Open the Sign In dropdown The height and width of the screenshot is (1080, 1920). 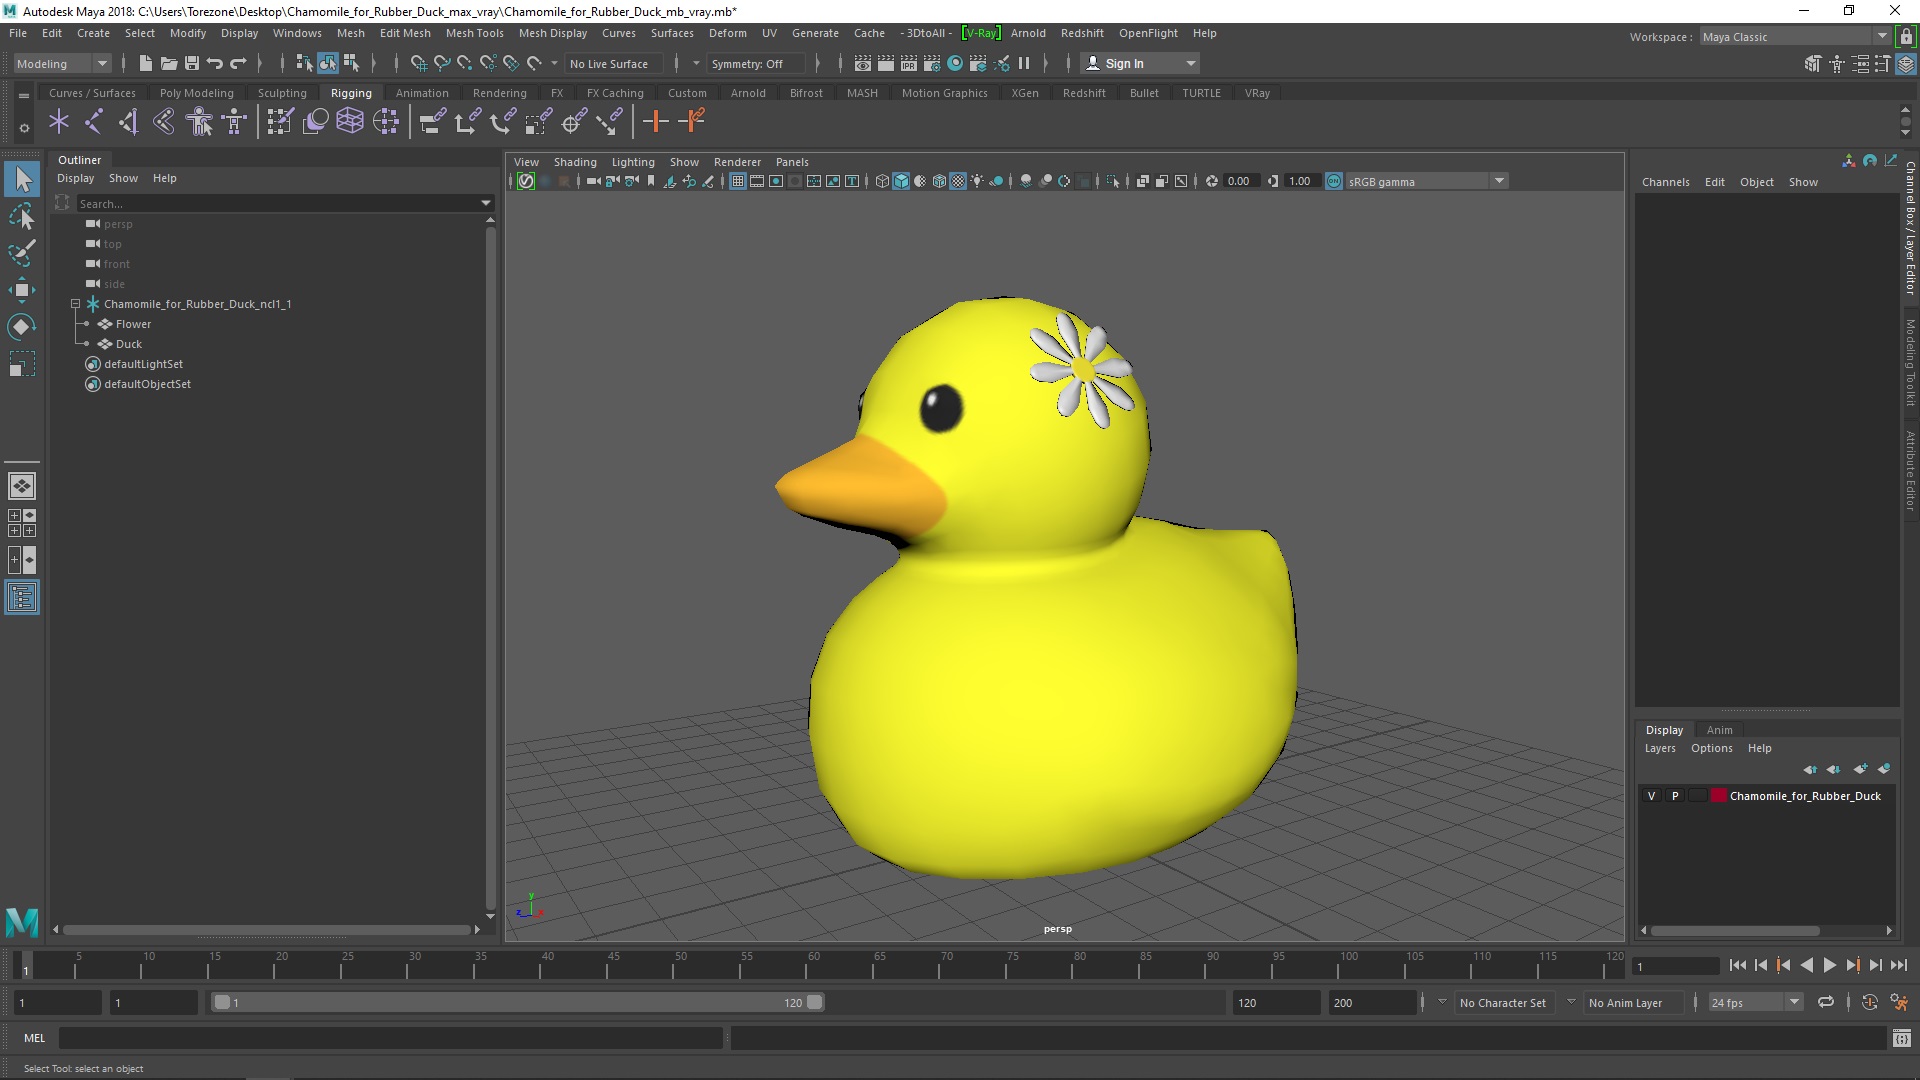coord(1142,63)
